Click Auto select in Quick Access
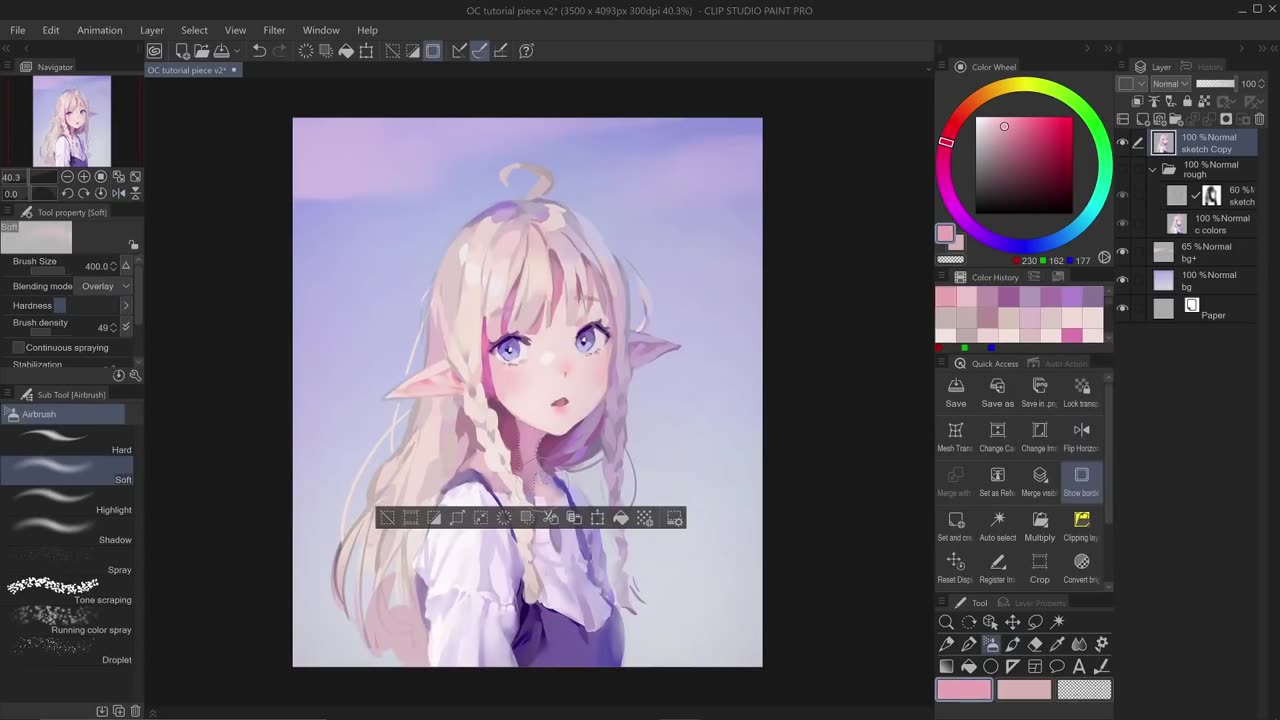Screen dimensions: 1280x720 (x=997, y=525)
